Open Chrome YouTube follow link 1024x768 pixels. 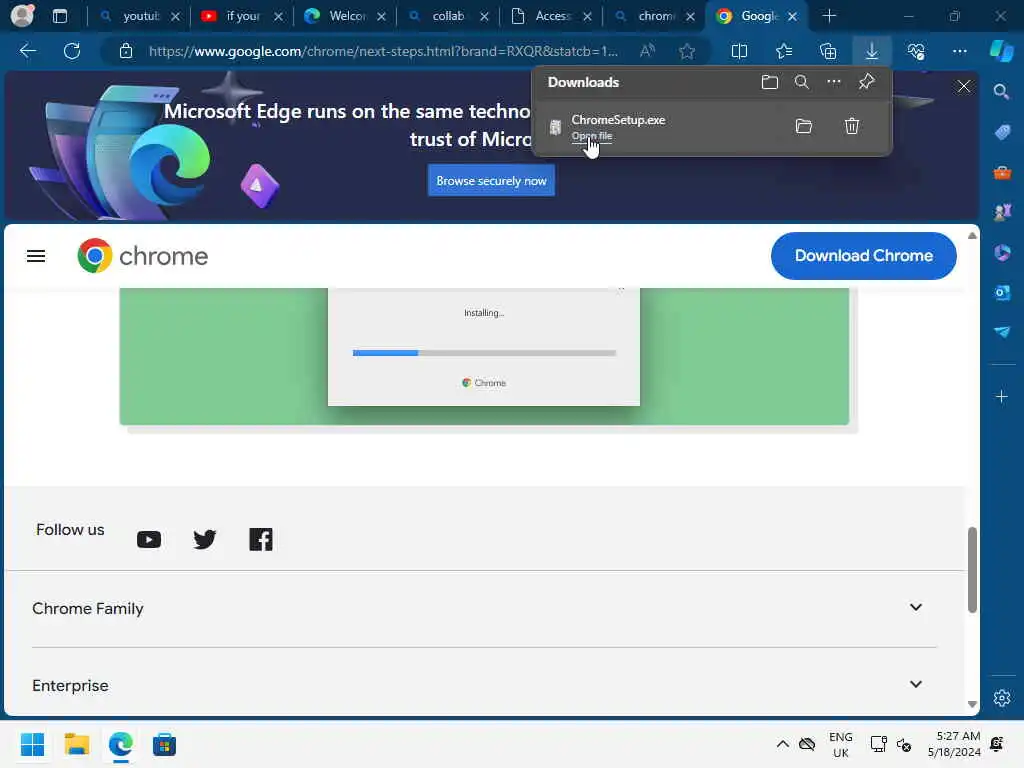point(149,539)
